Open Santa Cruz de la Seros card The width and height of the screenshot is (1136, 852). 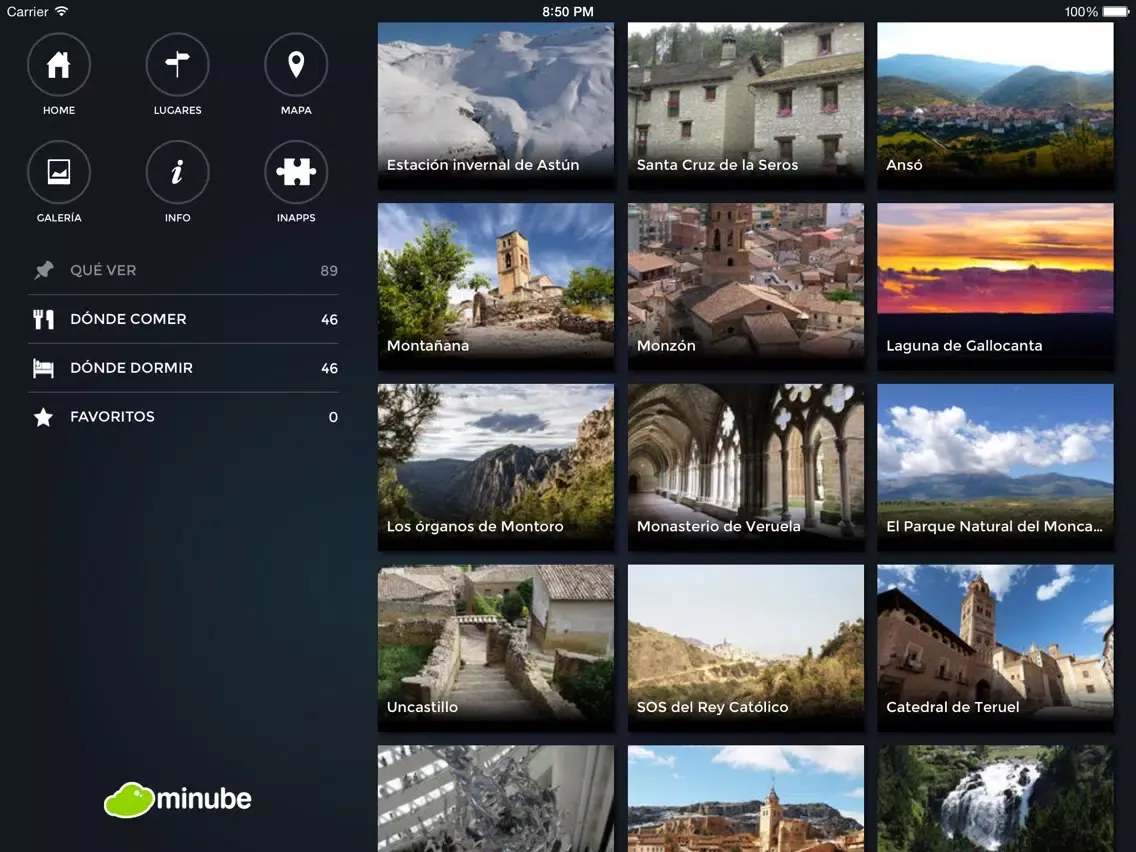pyautogui.click(x=746, y=106)
